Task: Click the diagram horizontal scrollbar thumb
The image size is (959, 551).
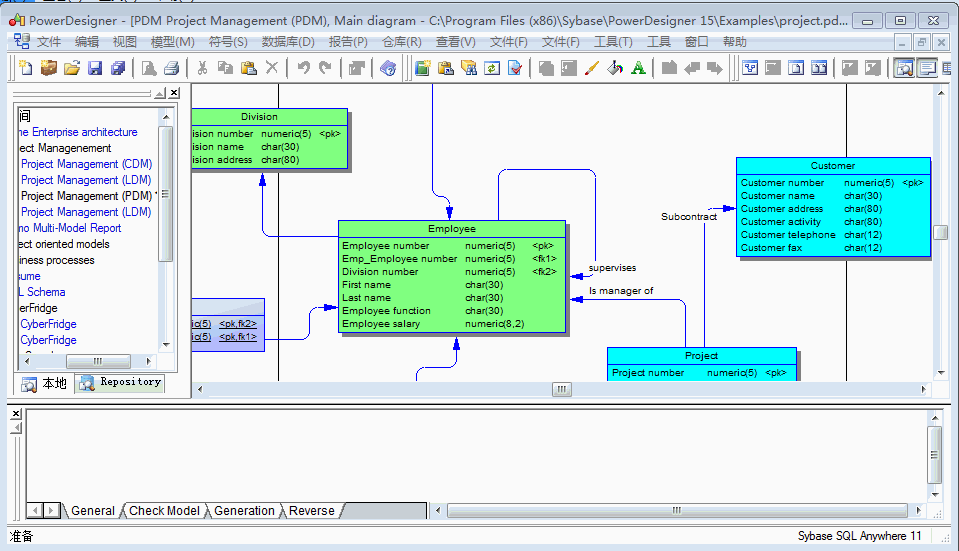Action: pos(562,389)
